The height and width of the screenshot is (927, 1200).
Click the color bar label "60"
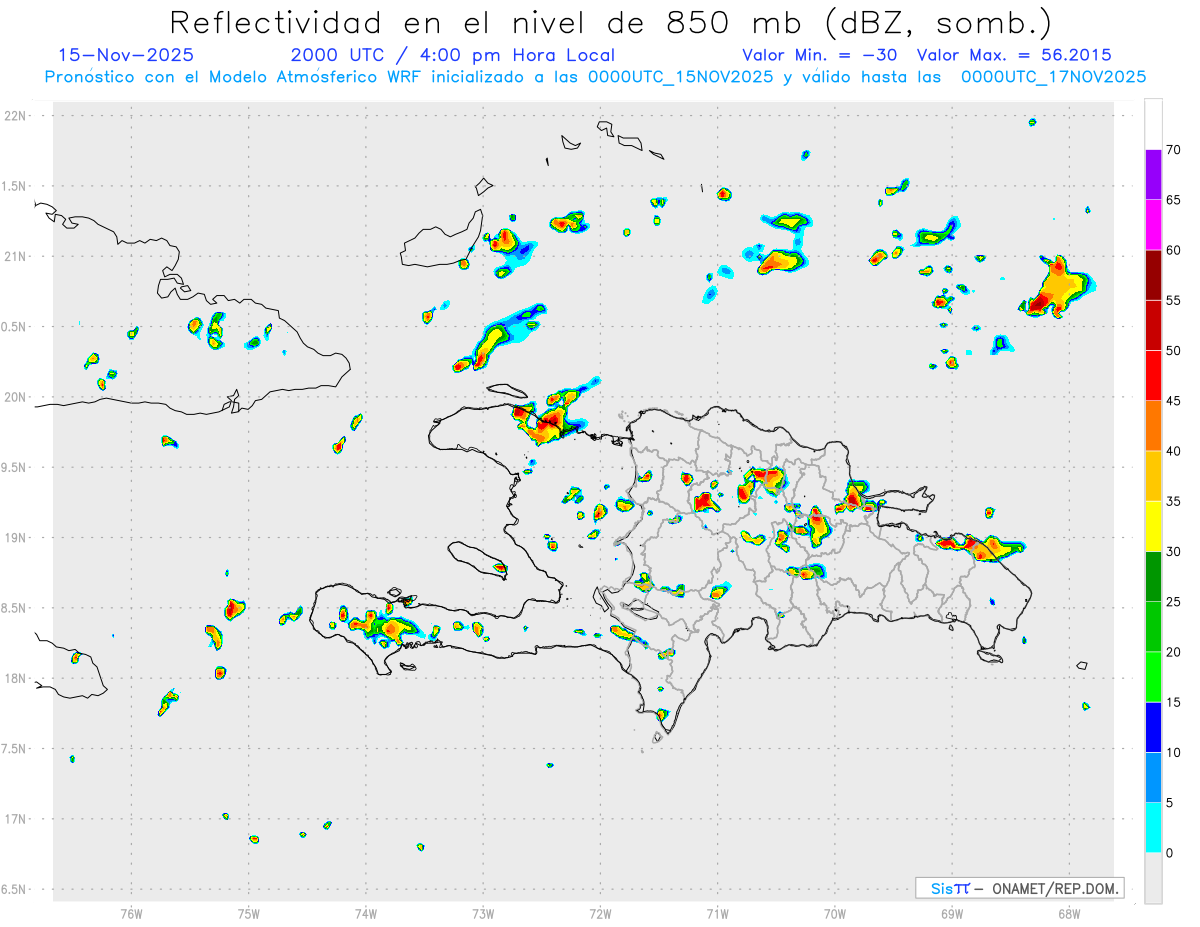1174,250
